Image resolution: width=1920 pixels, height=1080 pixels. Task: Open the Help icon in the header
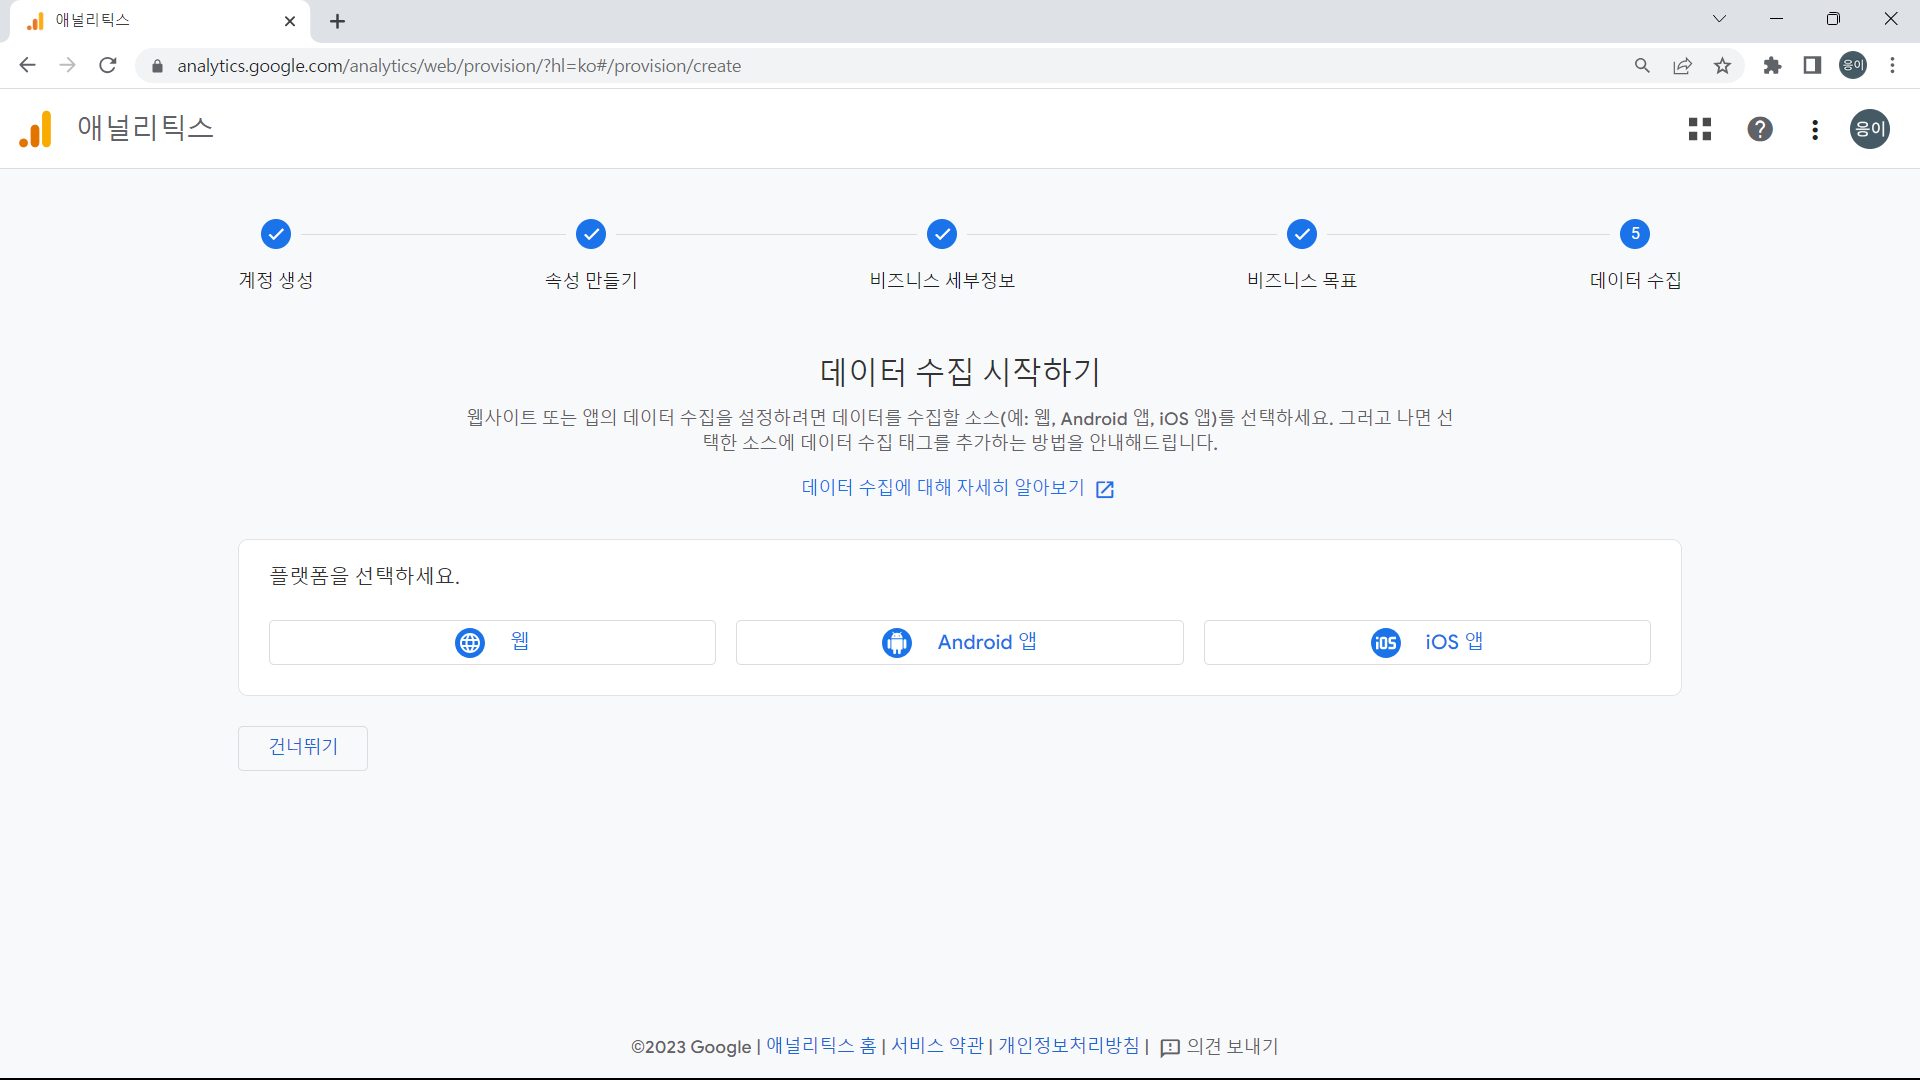pyautogui.click(x=1760, y=129)
